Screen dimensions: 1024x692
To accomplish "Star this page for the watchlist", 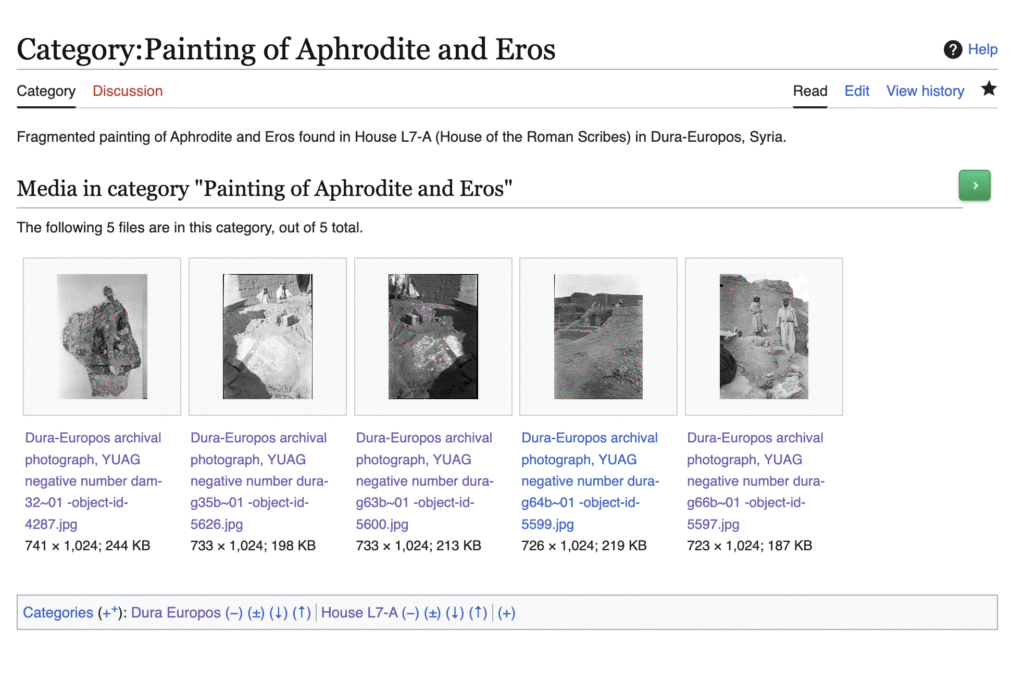I will click(x=988, y=89).
